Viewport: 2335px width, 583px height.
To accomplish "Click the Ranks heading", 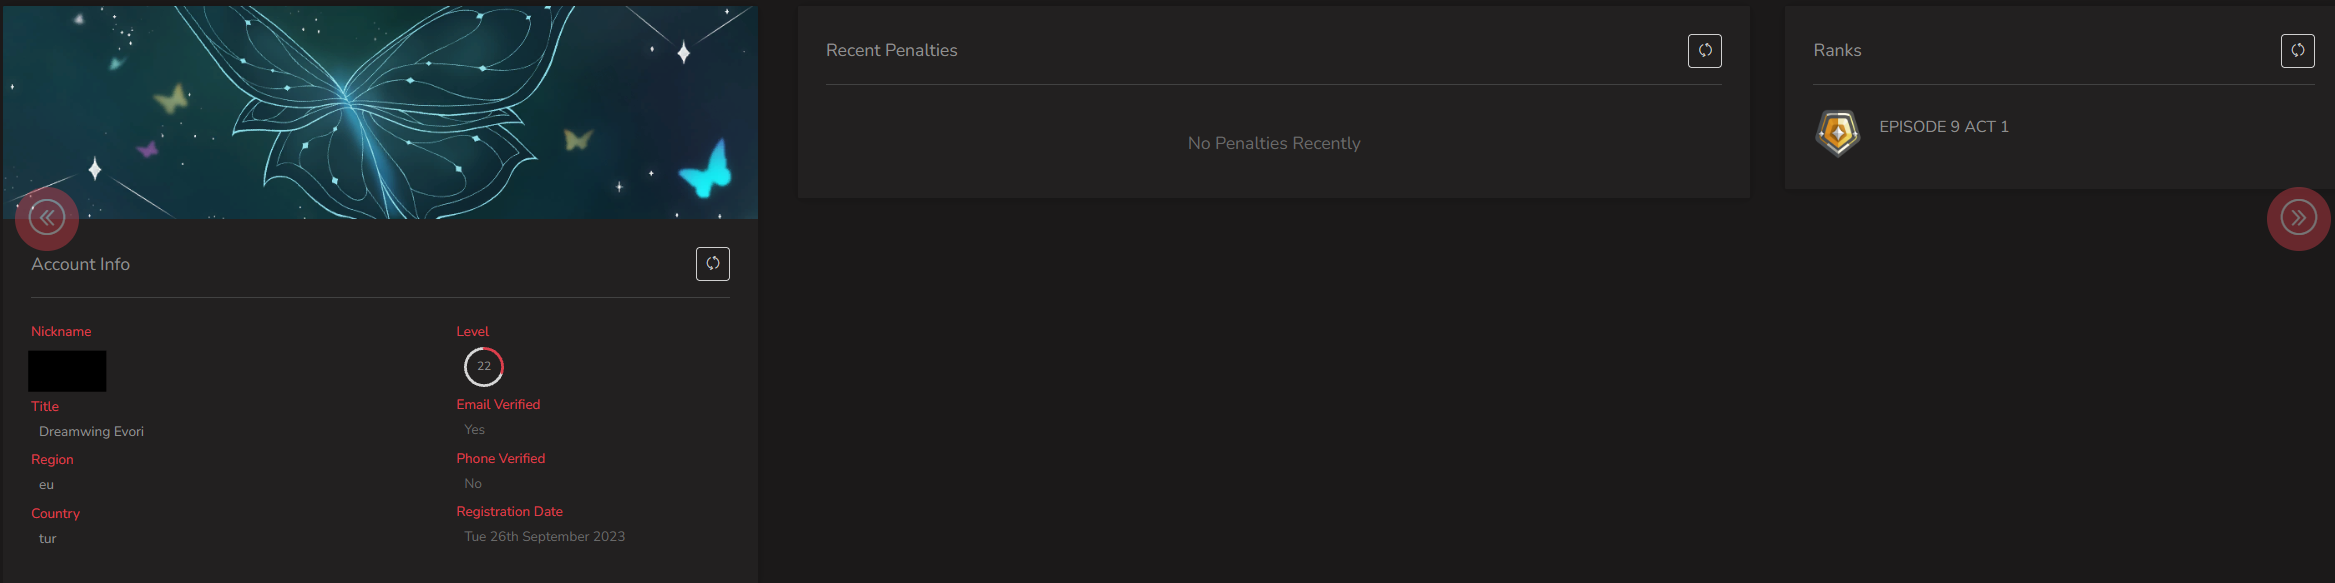I will click(x=1838, y=50).
